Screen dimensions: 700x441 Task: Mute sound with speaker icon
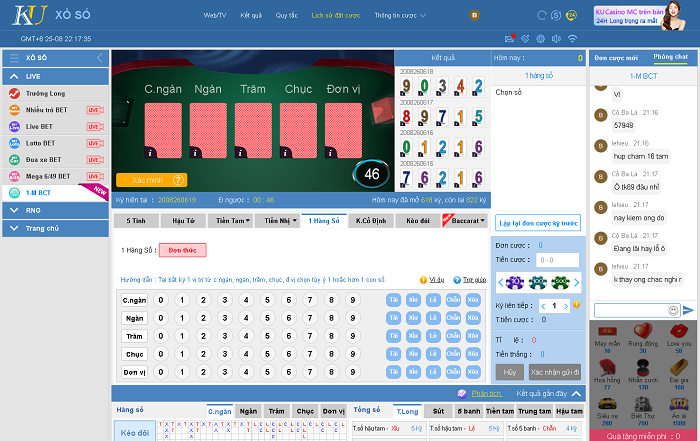click(x=556, y=38)
